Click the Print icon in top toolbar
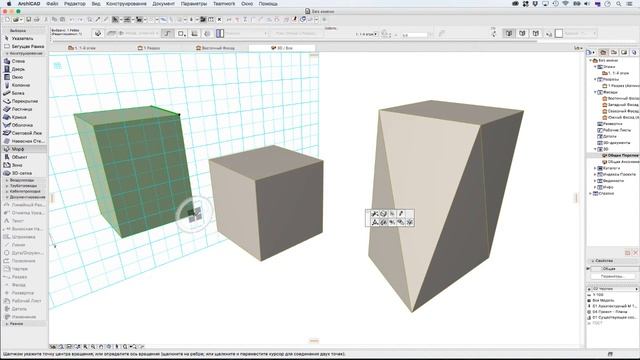The width and height of the screenshot is (640, 360). tap(36, 20)
